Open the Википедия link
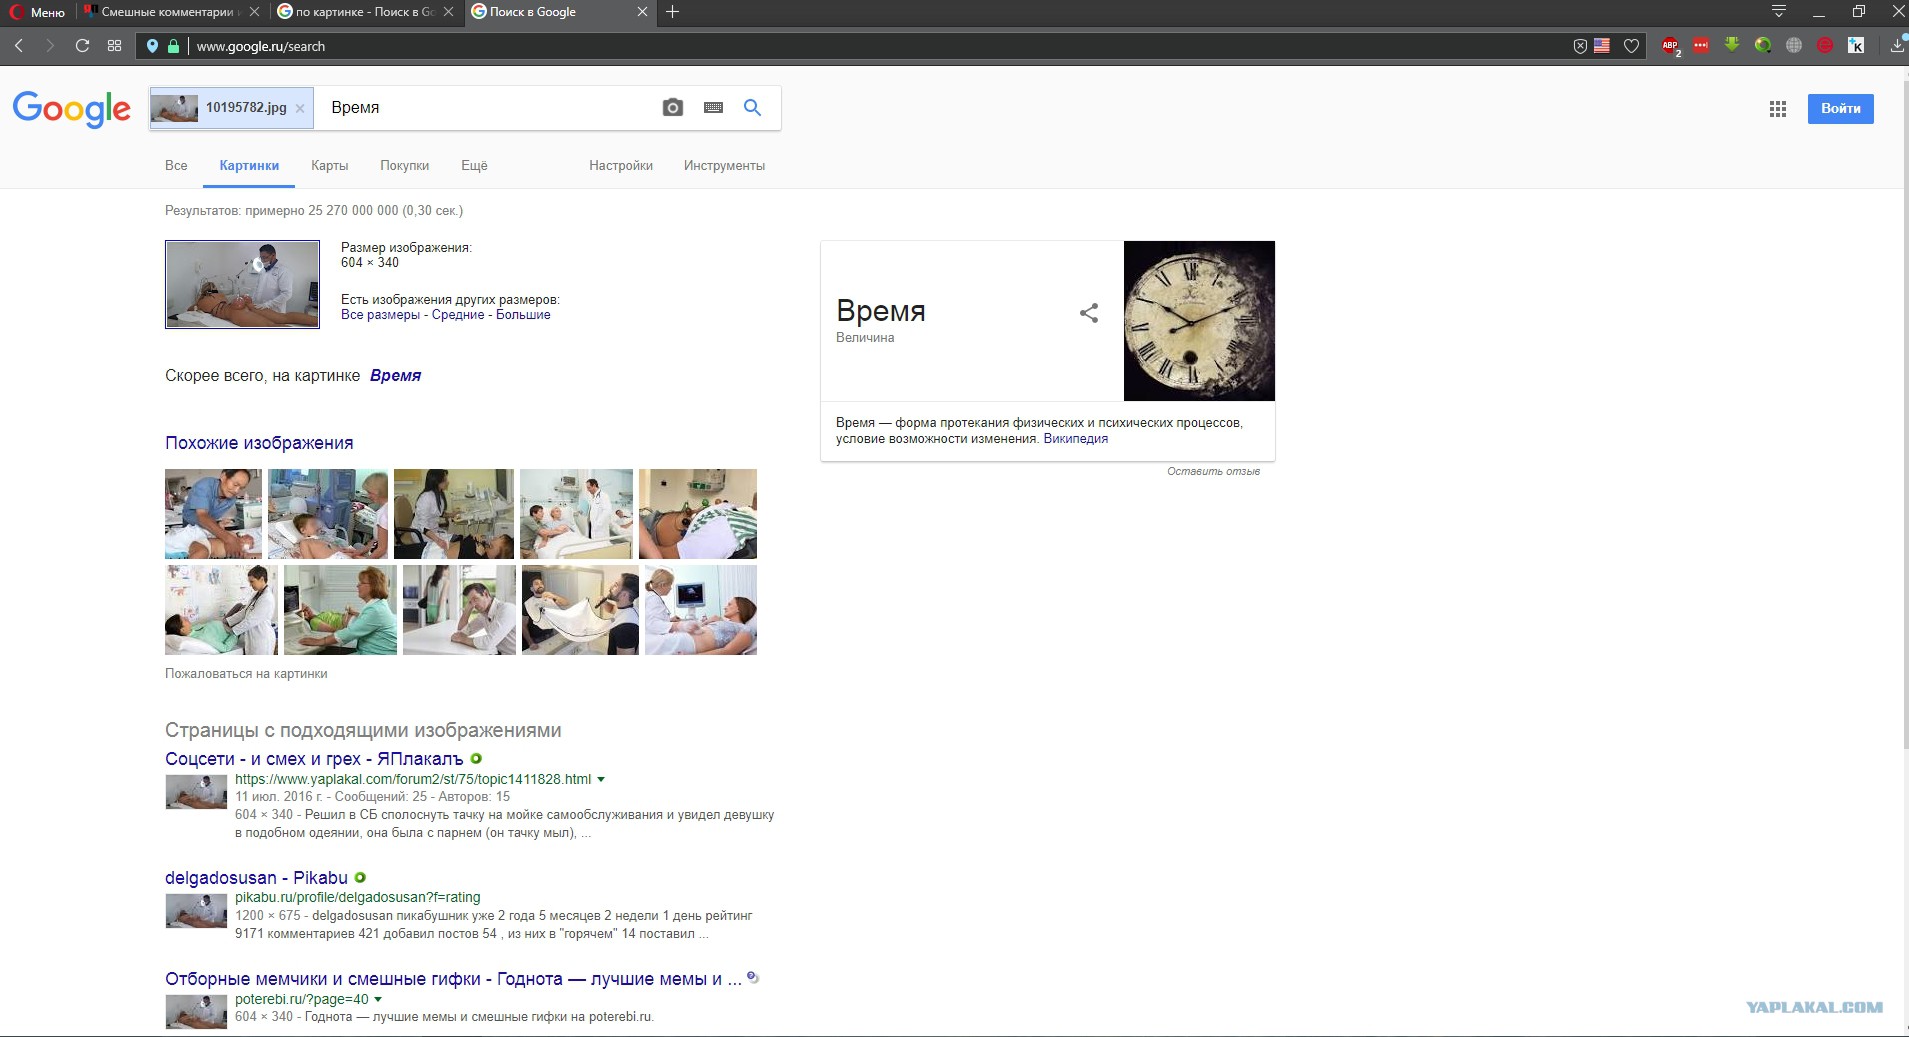1909x1037 pixels. coord(1075,439)
